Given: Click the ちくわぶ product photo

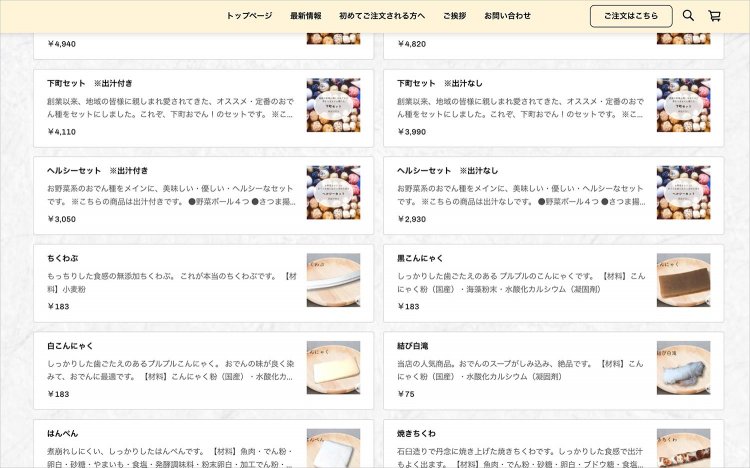Looking at the screenshot, I should tap(333, 280).
